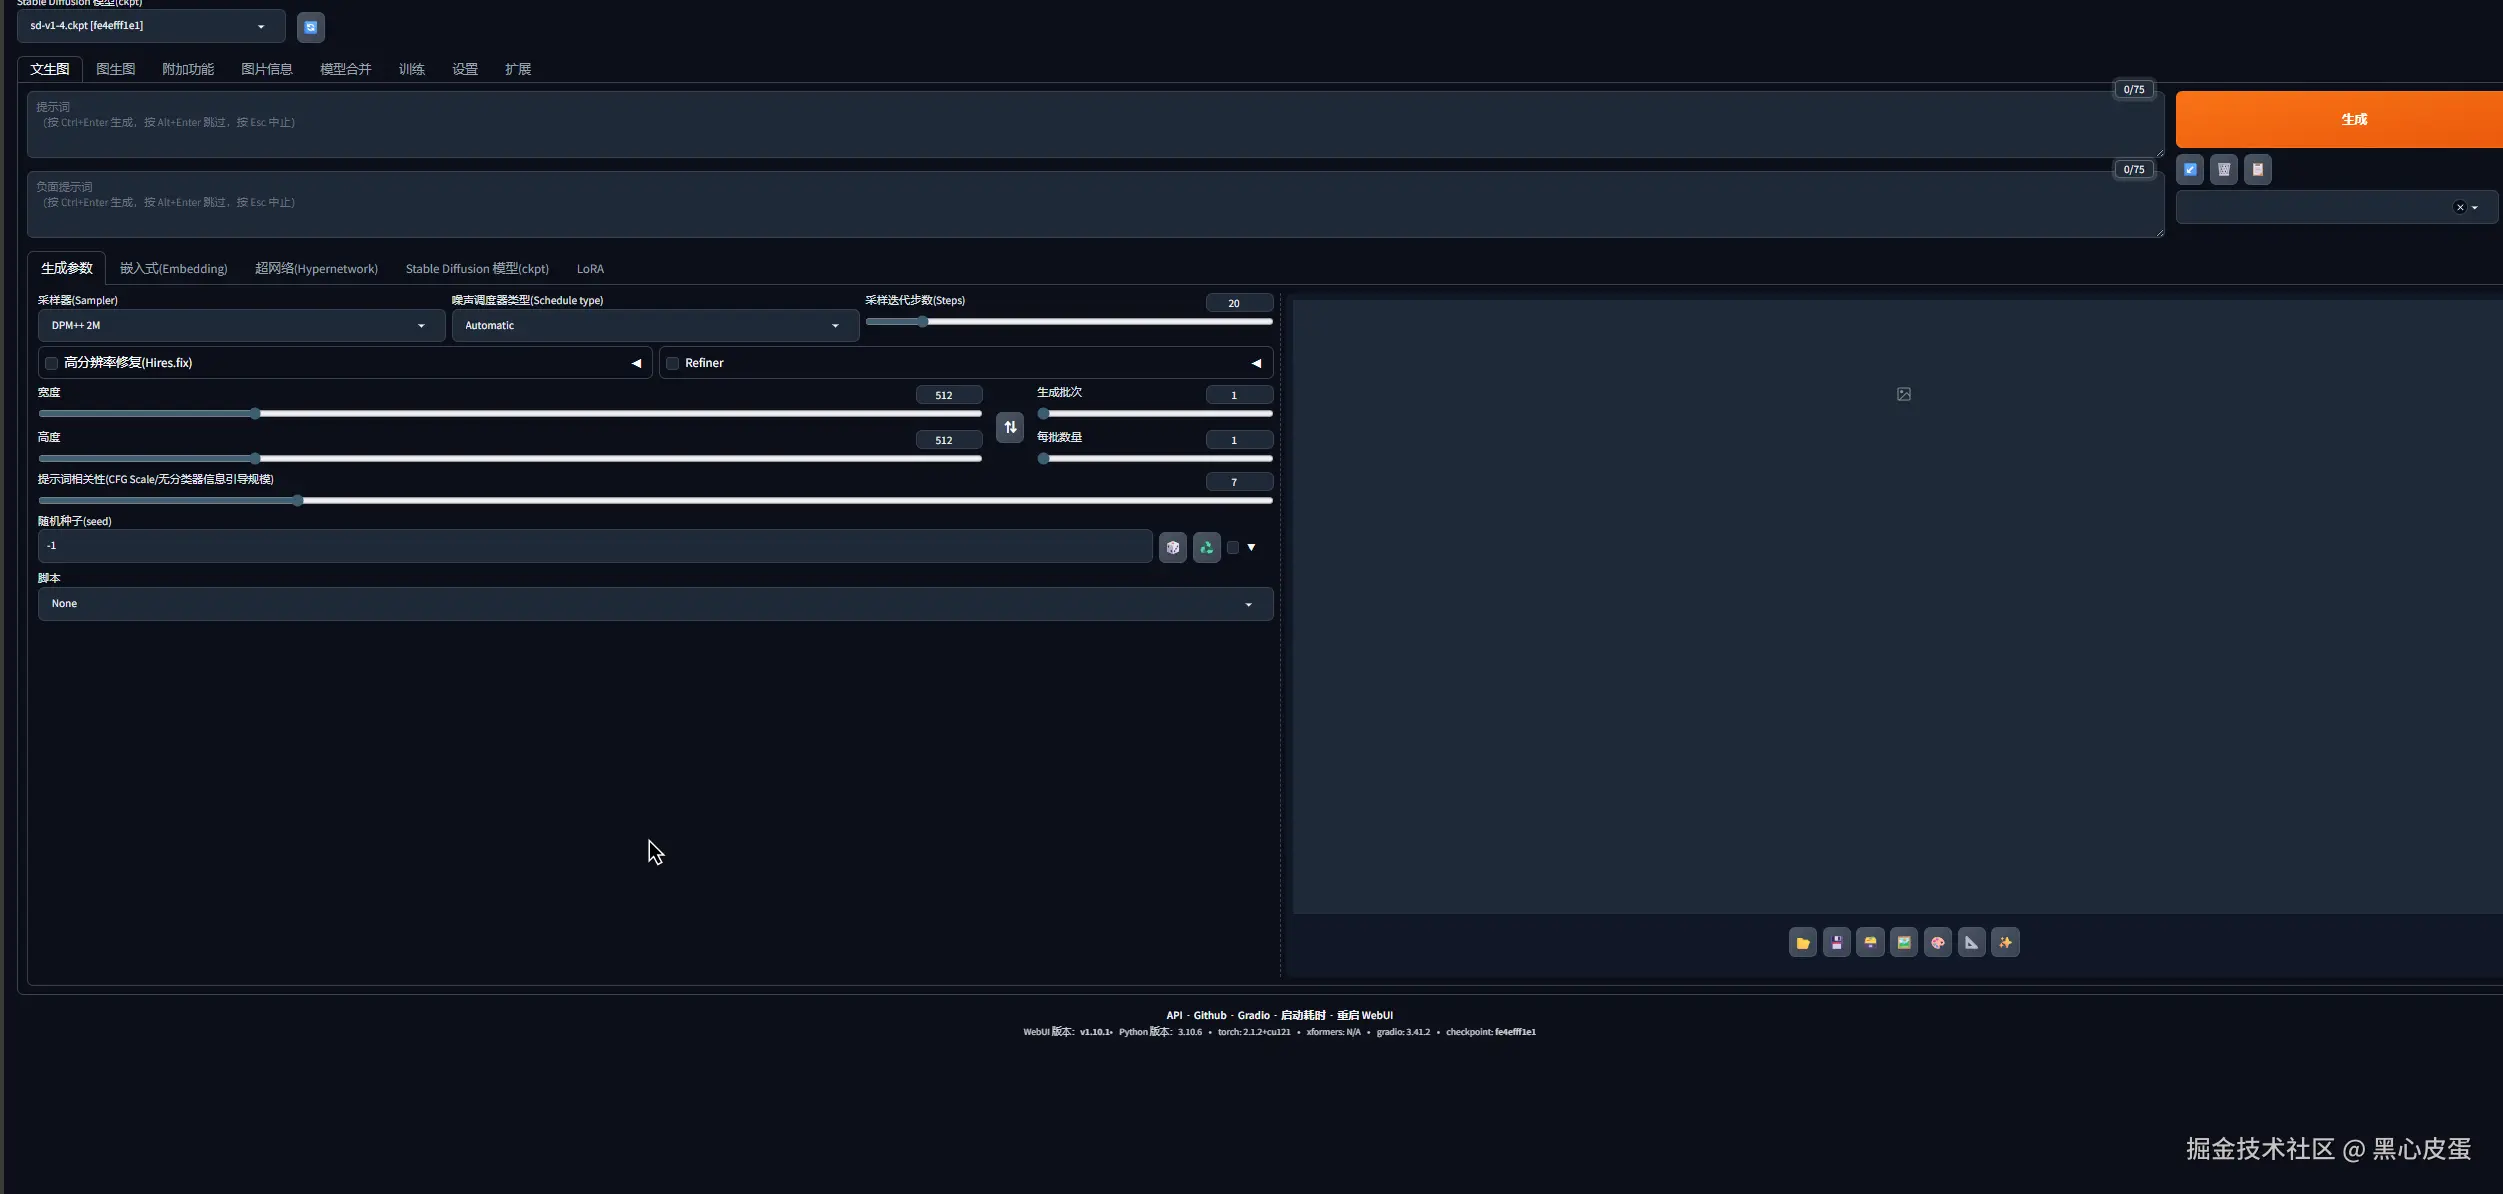Expand the script dropdown showing None

click(x=654, y=603)
